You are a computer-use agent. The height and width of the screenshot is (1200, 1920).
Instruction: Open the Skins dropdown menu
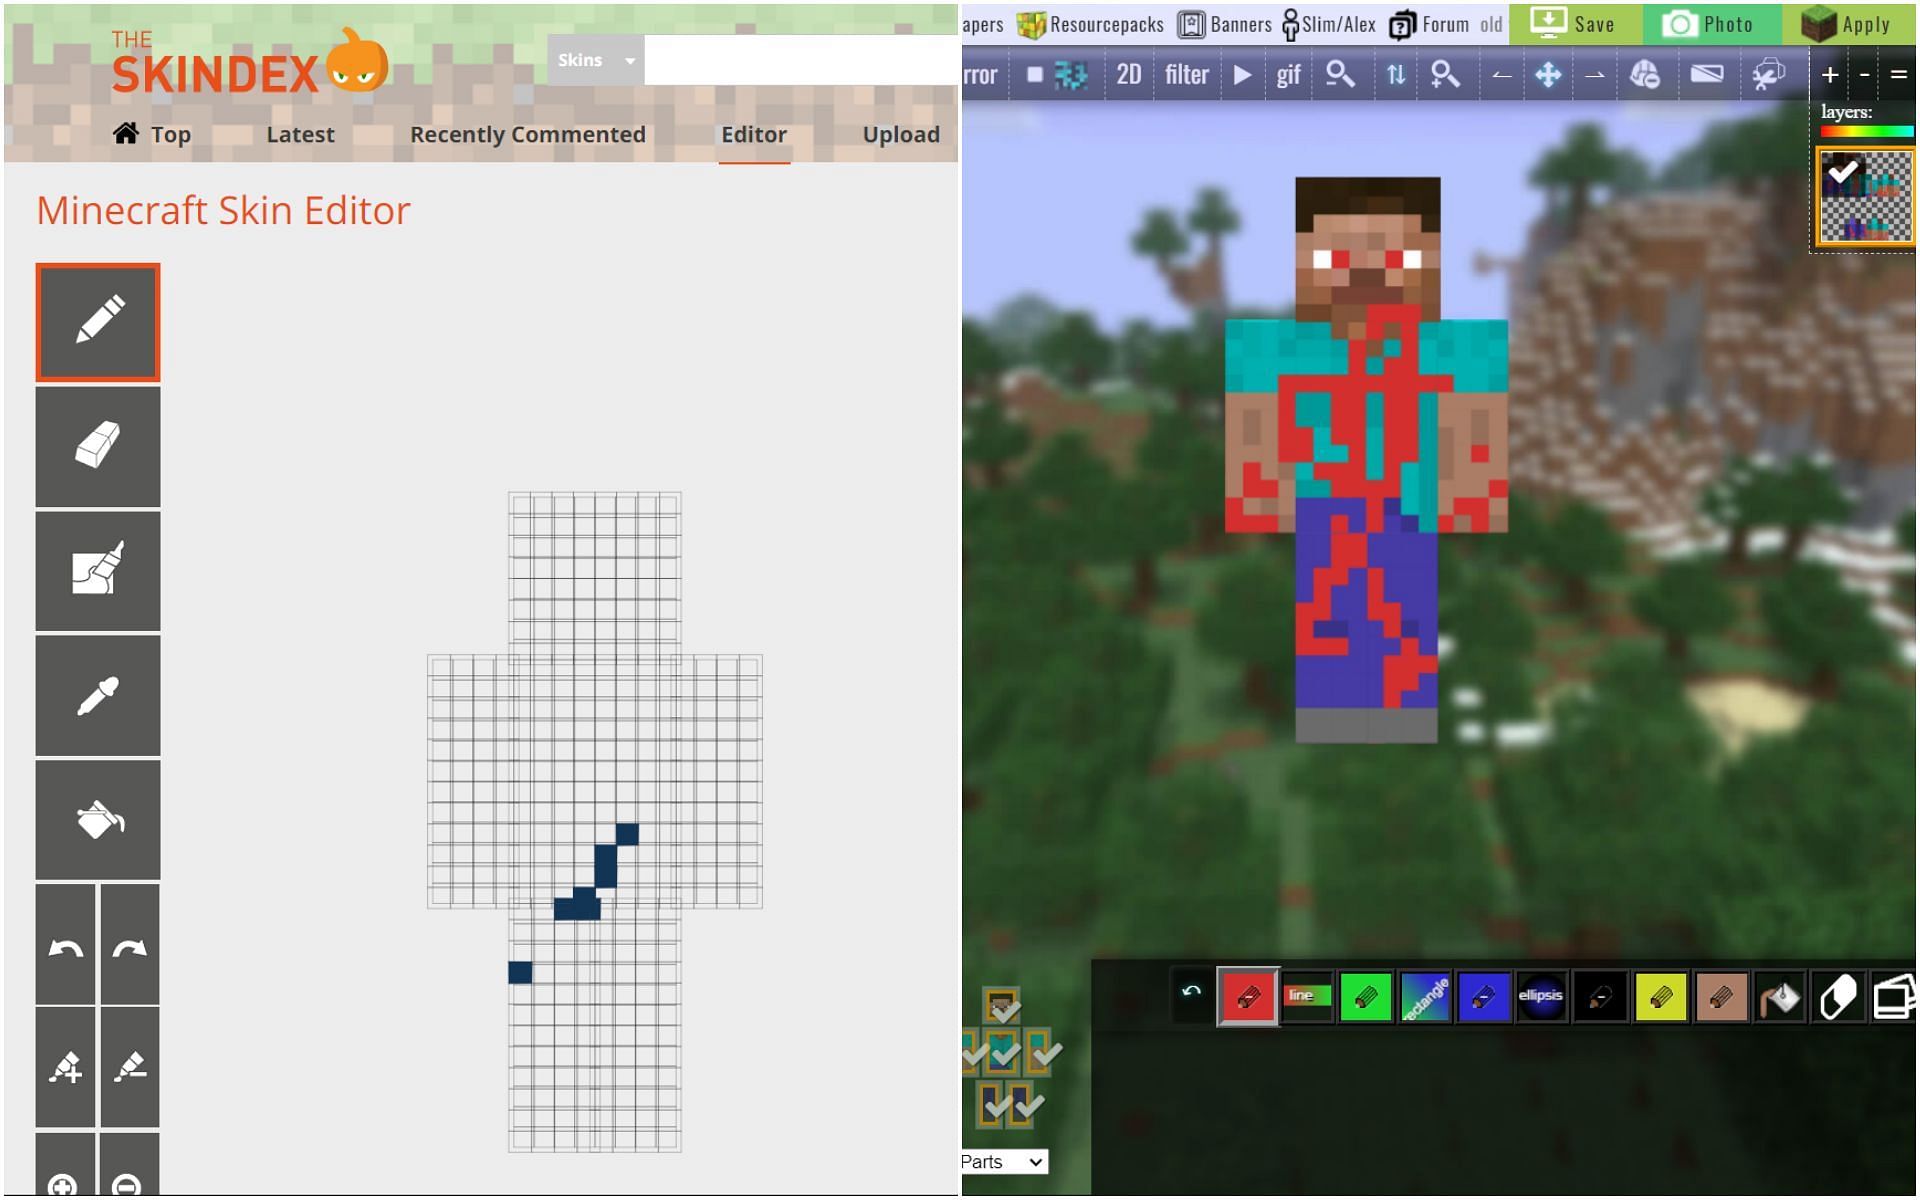[x=592, y=58]
